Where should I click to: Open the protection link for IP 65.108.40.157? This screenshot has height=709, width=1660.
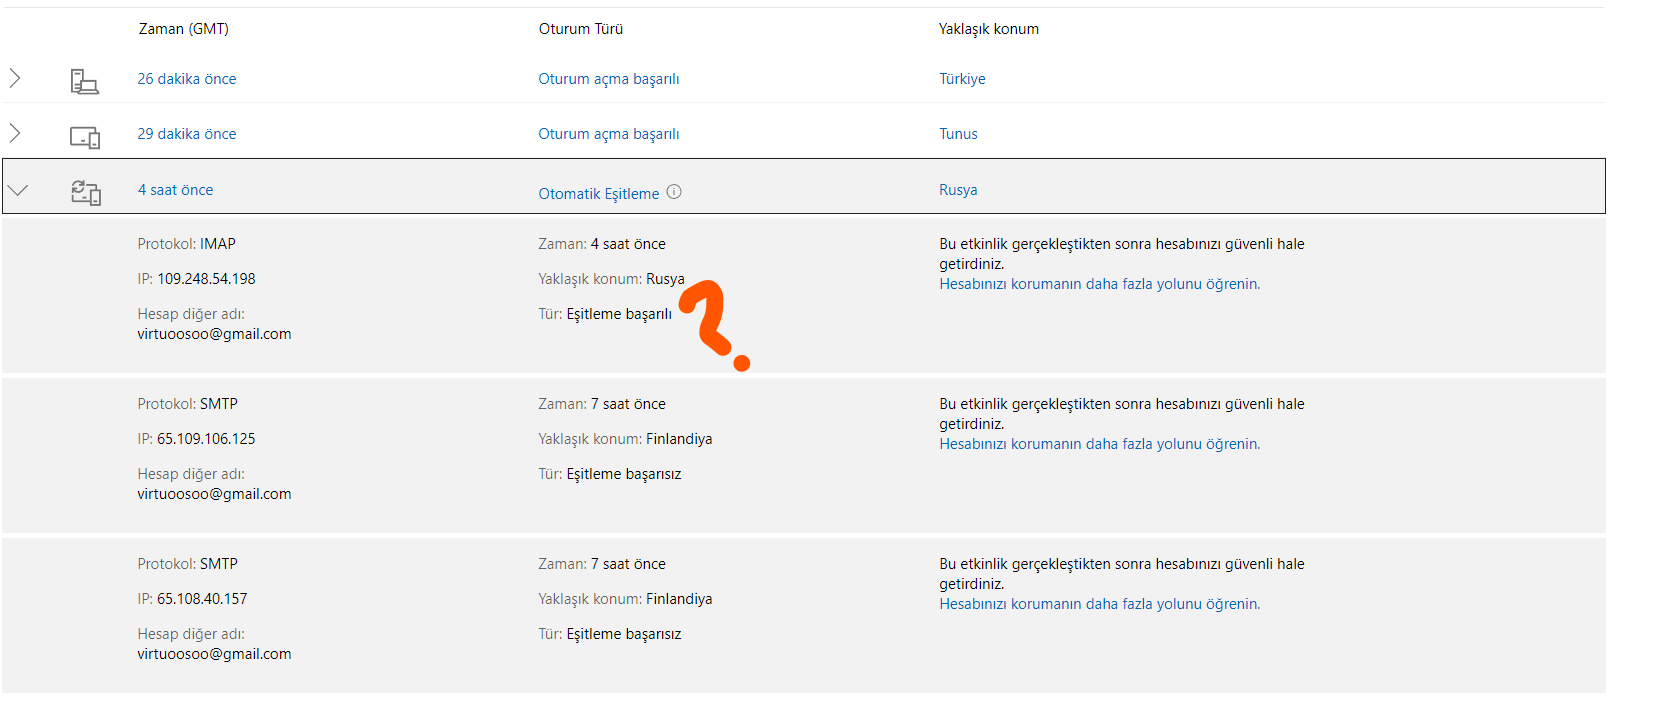1099,604
